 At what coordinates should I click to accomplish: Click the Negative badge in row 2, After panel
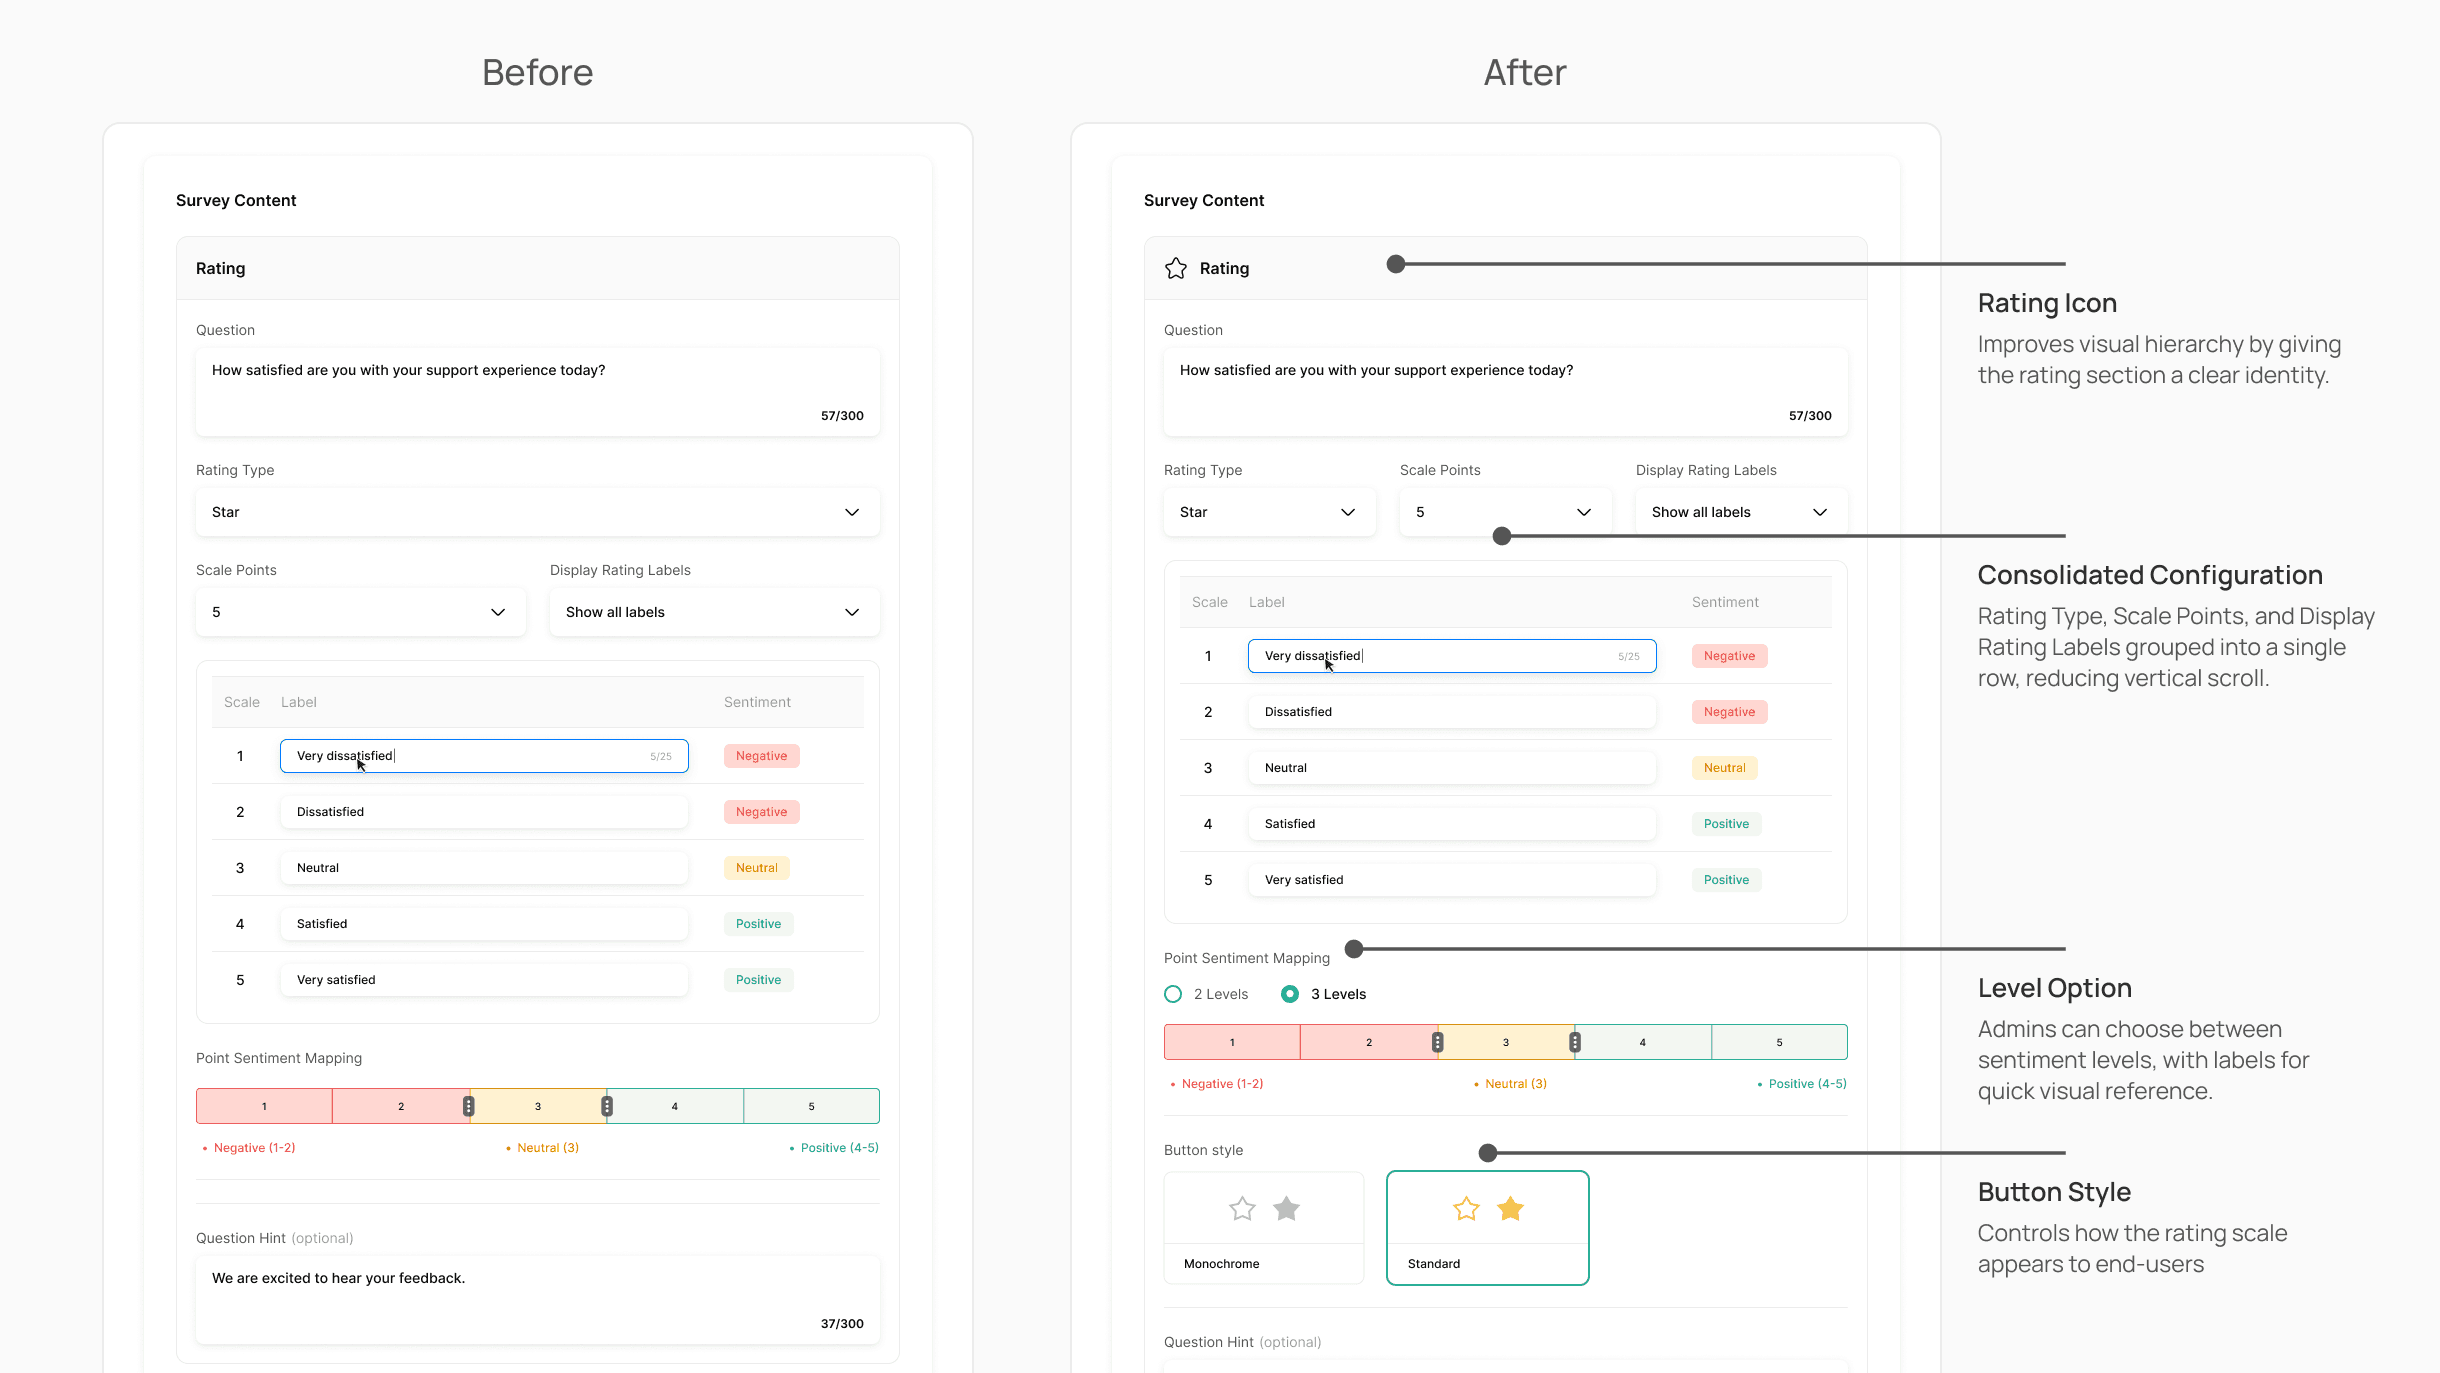pos(1730,712)
